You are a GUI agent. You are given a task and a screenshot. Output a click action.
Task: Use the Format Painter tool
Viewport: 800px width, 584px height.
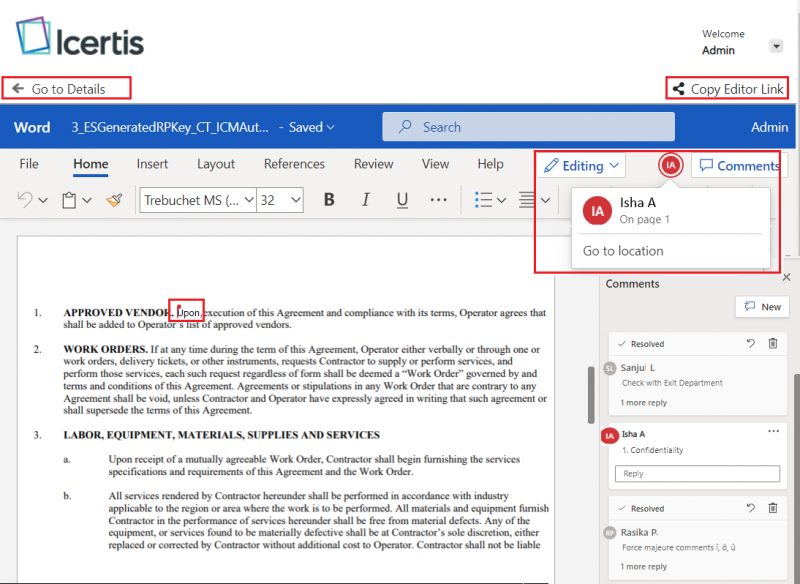point(114,200)
